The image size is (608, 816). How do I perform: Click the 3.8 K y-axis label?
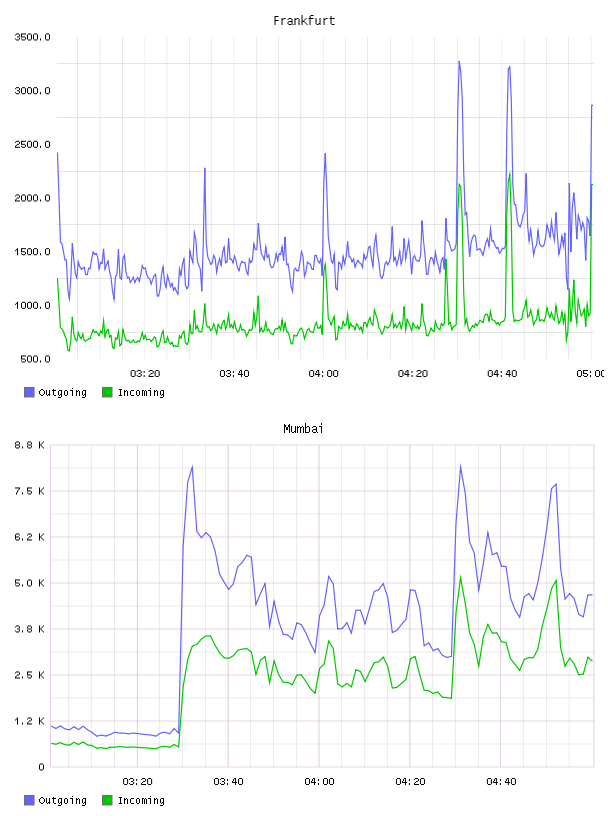tap(30, 629)
